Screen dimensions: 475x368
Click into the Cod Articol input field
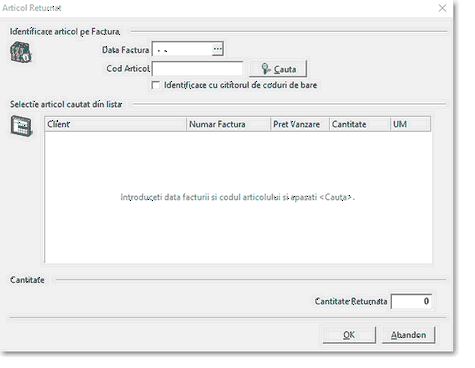click(197, 69)
